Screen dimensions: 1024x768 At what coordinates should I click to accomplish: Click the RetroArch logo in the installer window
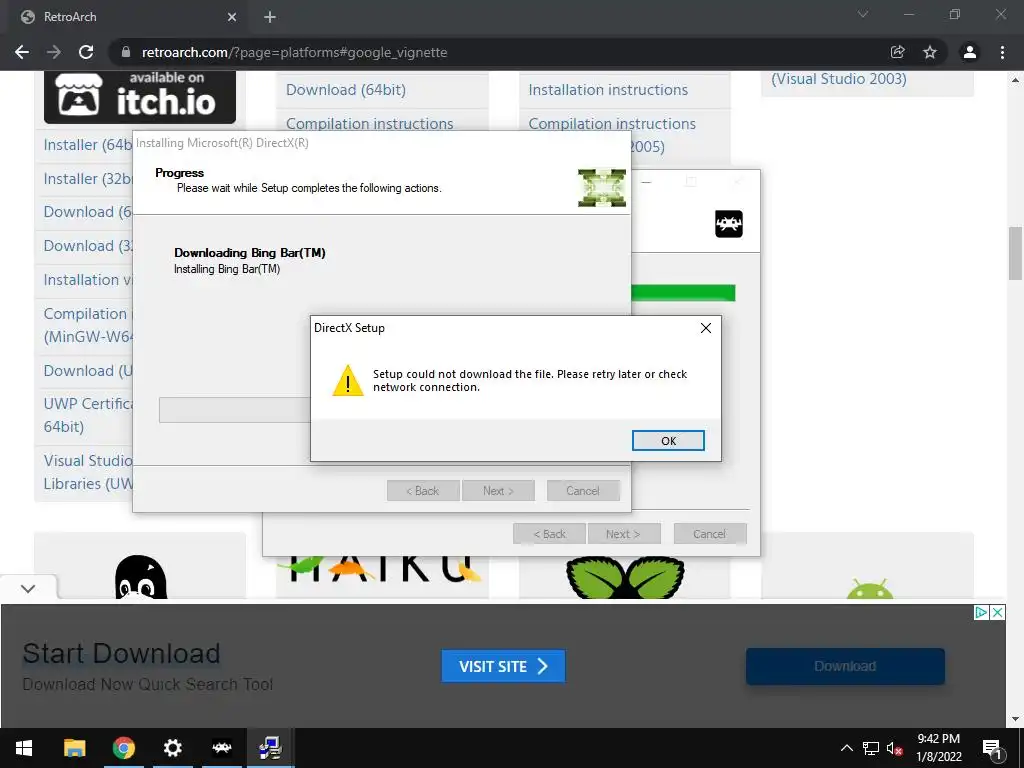pos(729,224)
